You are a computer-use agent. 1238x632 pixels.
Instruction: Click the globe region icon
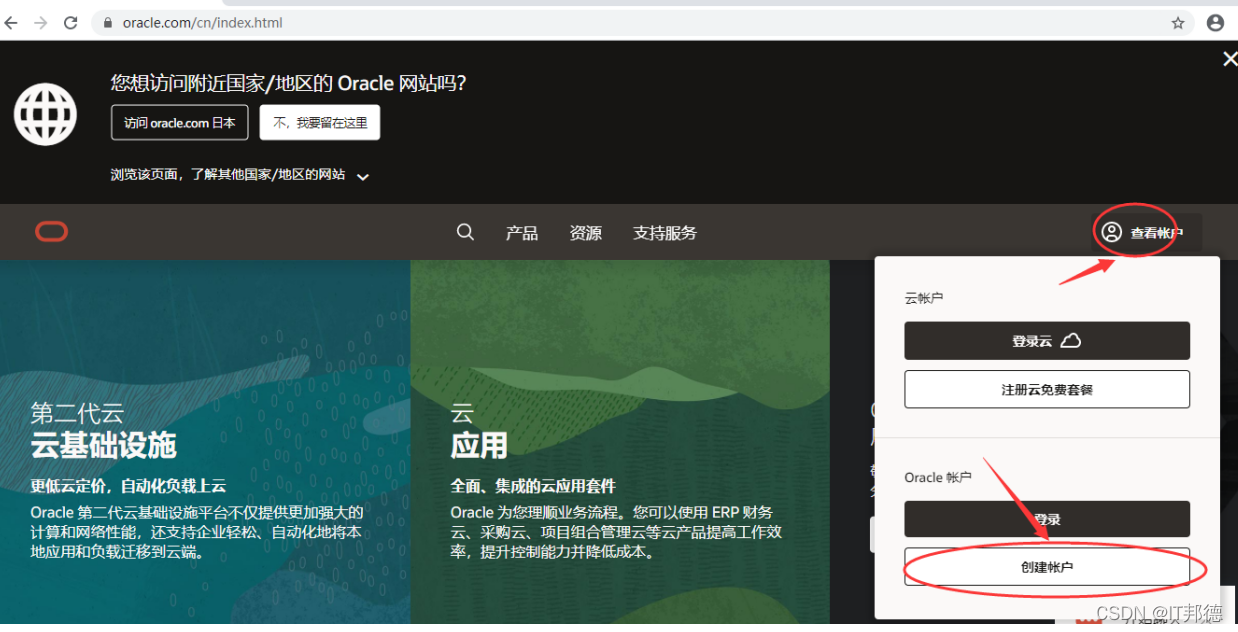coord(45,114)
